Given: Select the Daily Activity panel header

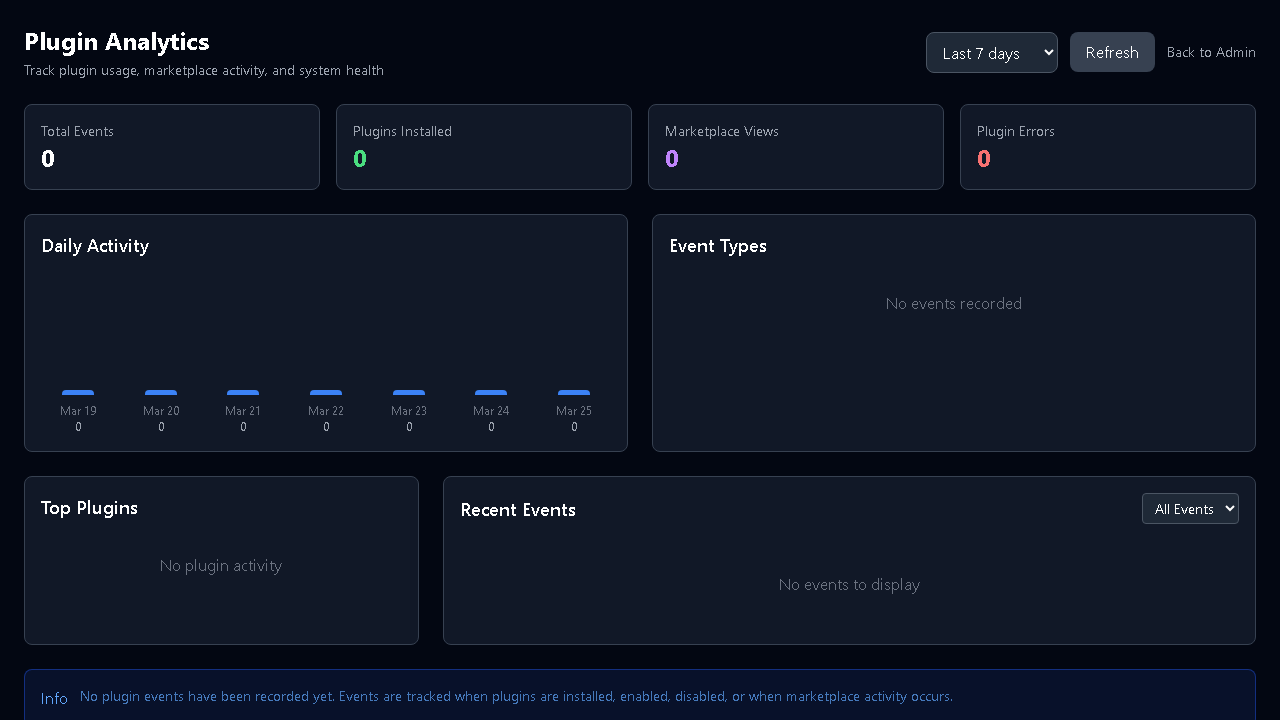Looking at the screenshot, I should 95,246.
